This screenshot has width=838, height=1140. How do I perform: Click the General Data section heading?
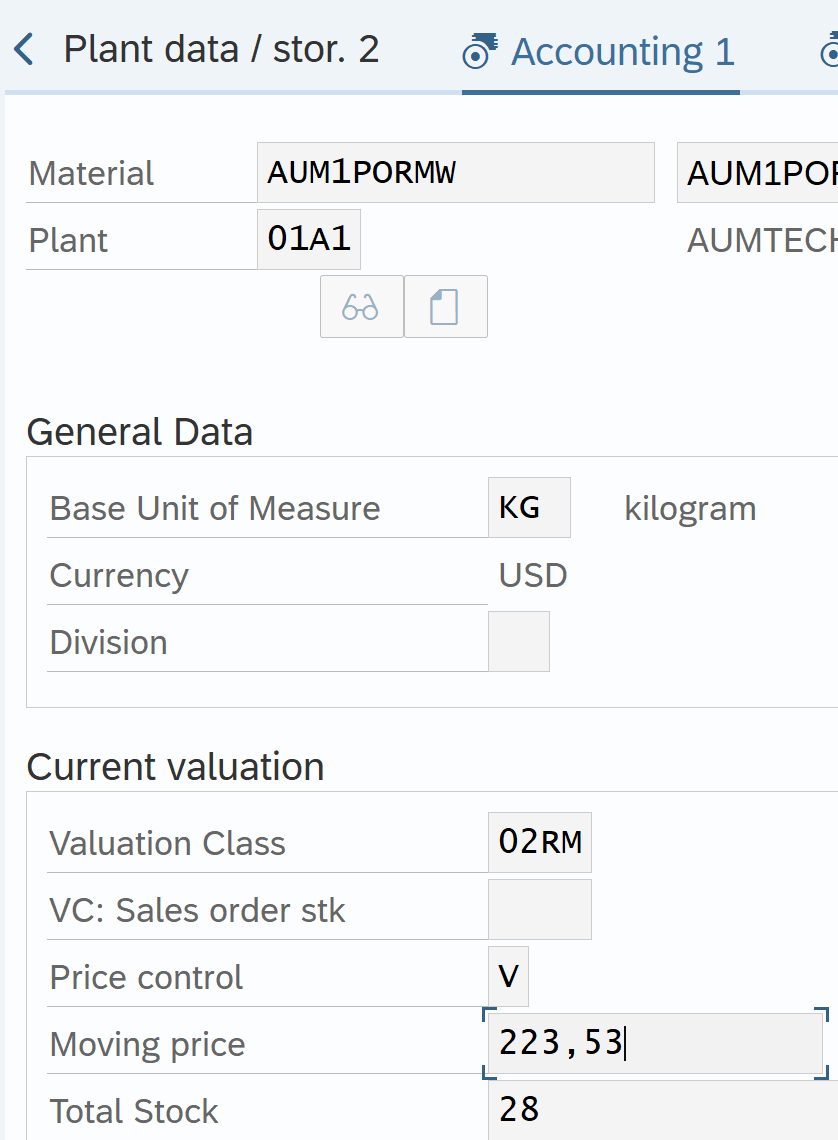coord(140,432)
